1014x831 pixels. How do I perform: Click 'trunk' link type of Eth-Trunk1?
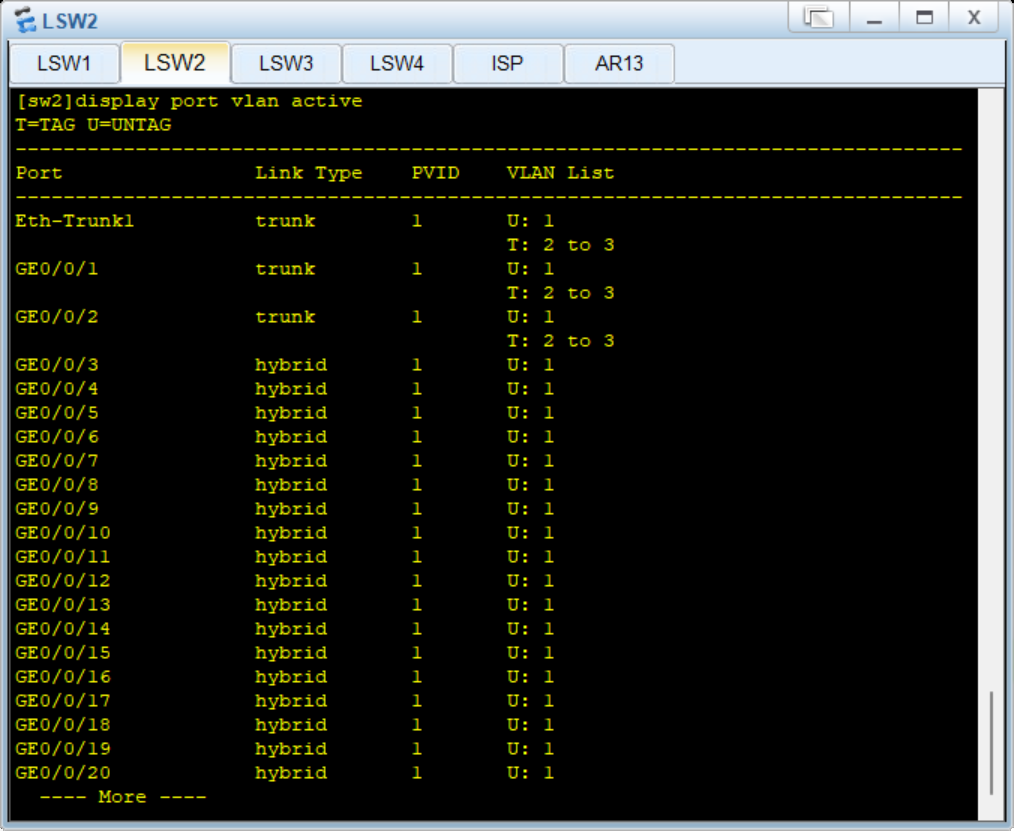point(285,221)
